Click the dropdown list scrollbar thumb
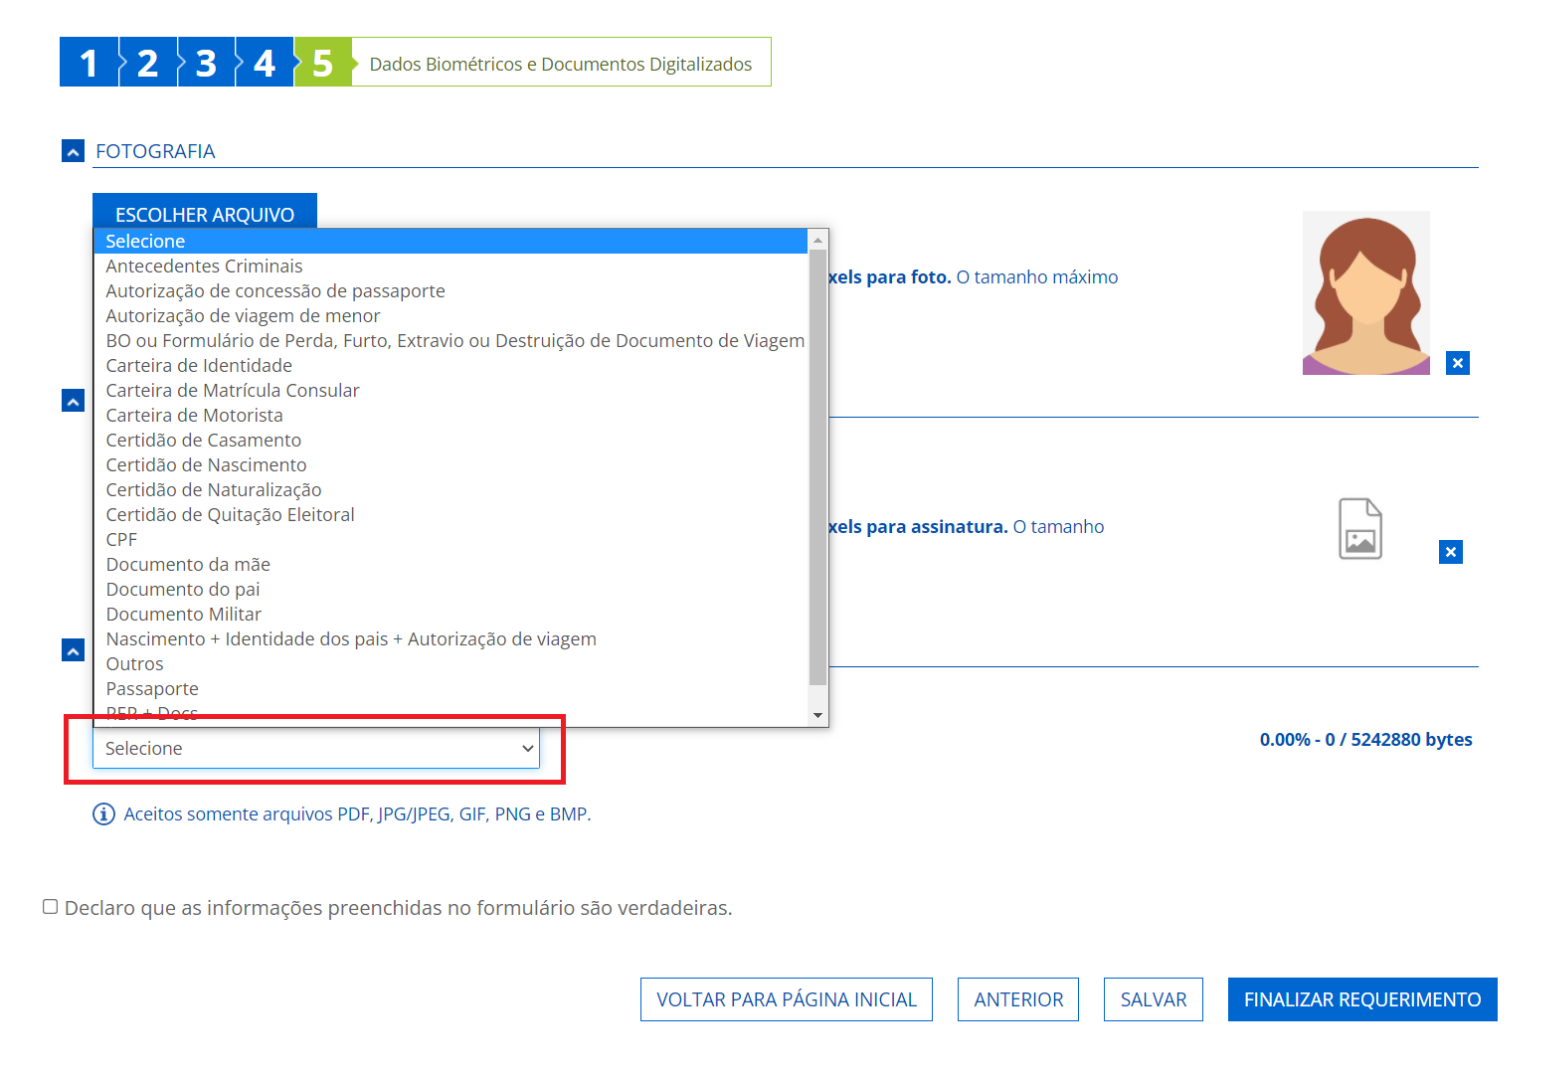Viewport: 1555px width, 1080px height. click(x=818, y=467)
